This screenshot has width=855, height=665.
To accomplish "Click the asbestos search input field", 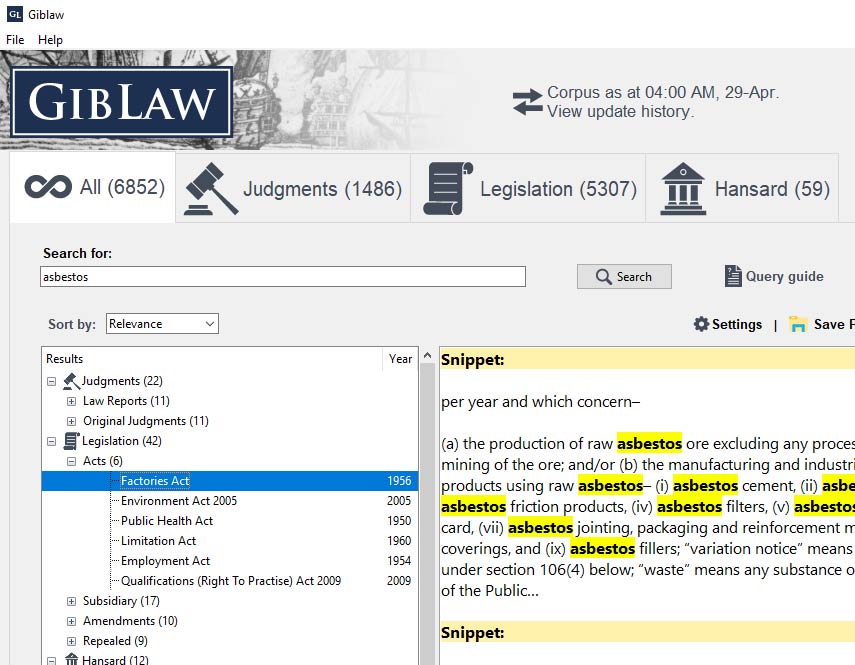I will click(283, 276).
